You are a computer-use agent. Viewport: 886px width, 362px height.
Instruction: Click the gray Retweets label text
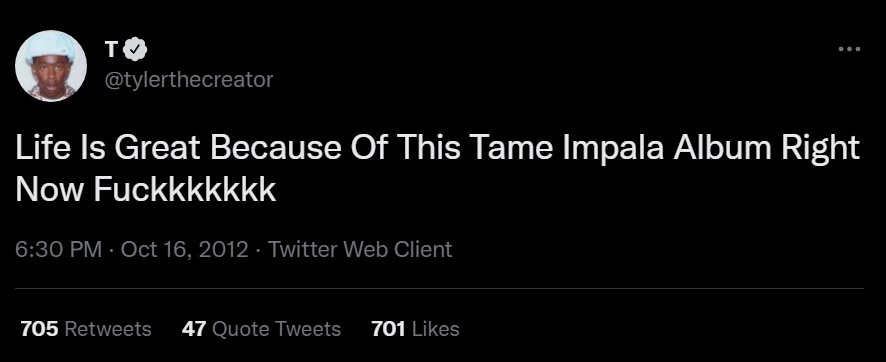point(108,329)
